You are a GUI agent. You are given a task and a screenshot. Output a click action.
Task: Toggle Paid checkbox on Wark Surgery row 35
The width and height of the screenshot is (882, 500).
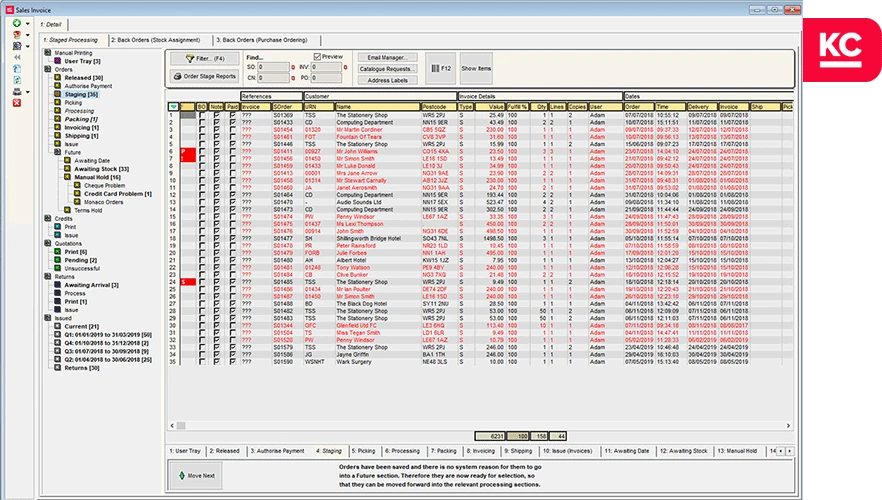[233, 362]
